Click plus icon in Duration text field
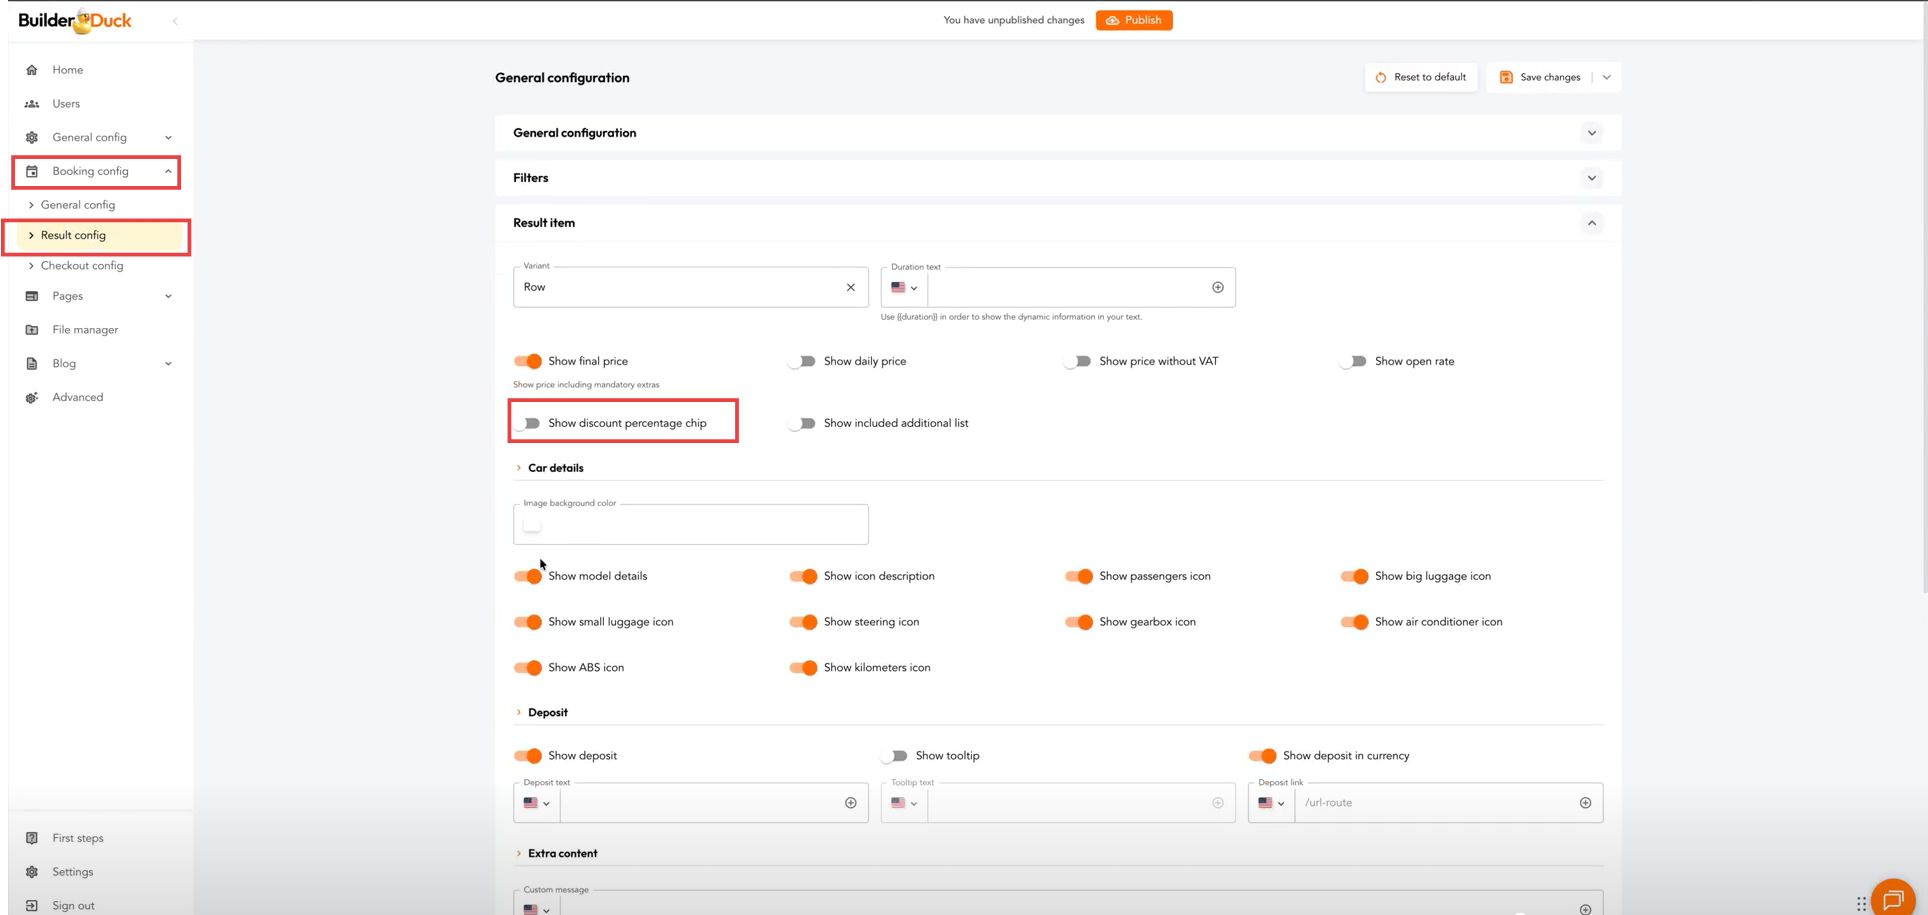Screen dimensions: 1928x915 coord(1217,287)
